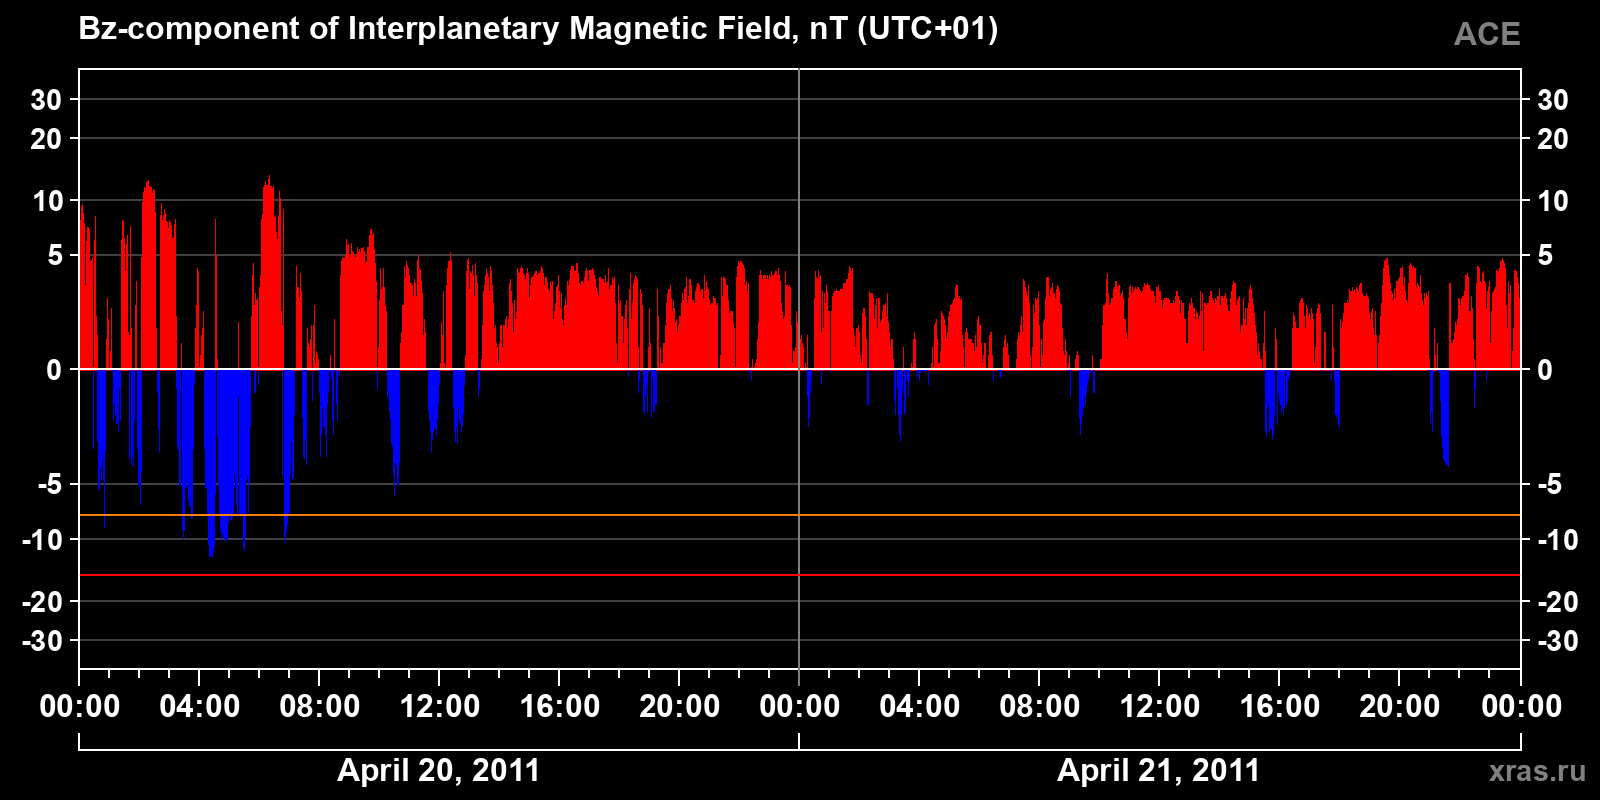Click the '04:00' time label for April 21
Image resolution: width=1600 pixels, height=800 pixels.
(920, 707)
